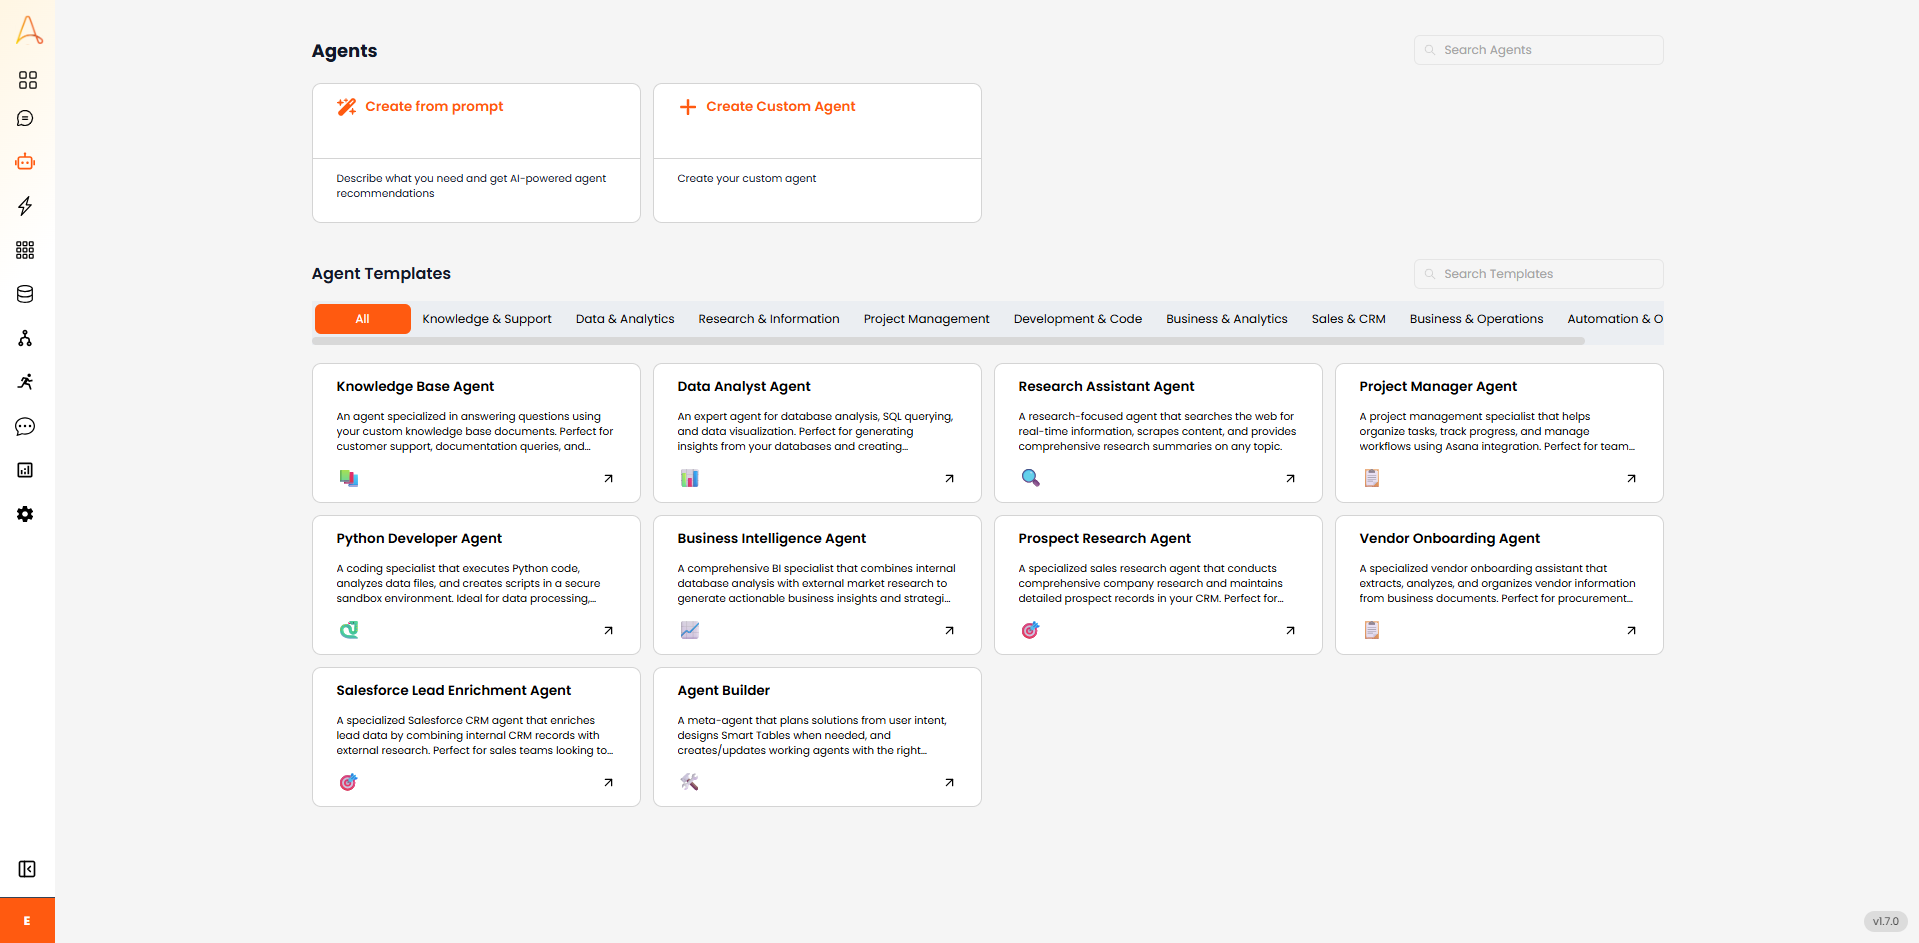Activate the Sales & CRM filter
Image resolution: width=1919 pixels, height=943 pixels.
click(1348, 318)
